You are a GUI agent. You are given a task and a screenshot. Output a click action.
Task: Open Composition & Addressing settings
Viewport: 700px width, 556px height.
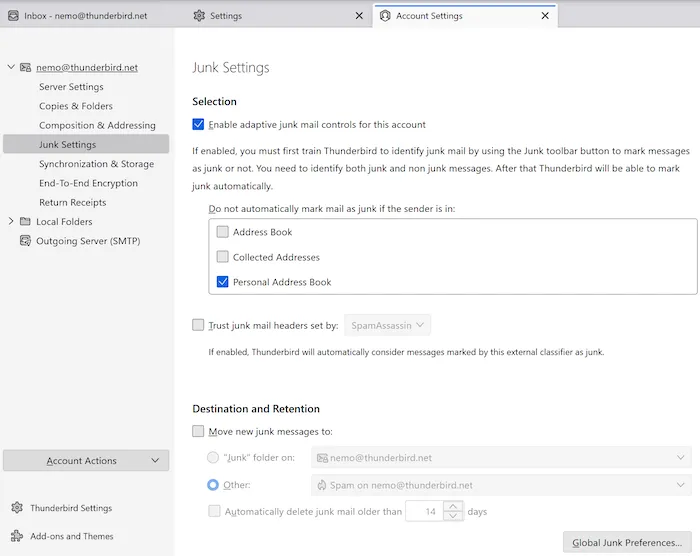(97, 125)
